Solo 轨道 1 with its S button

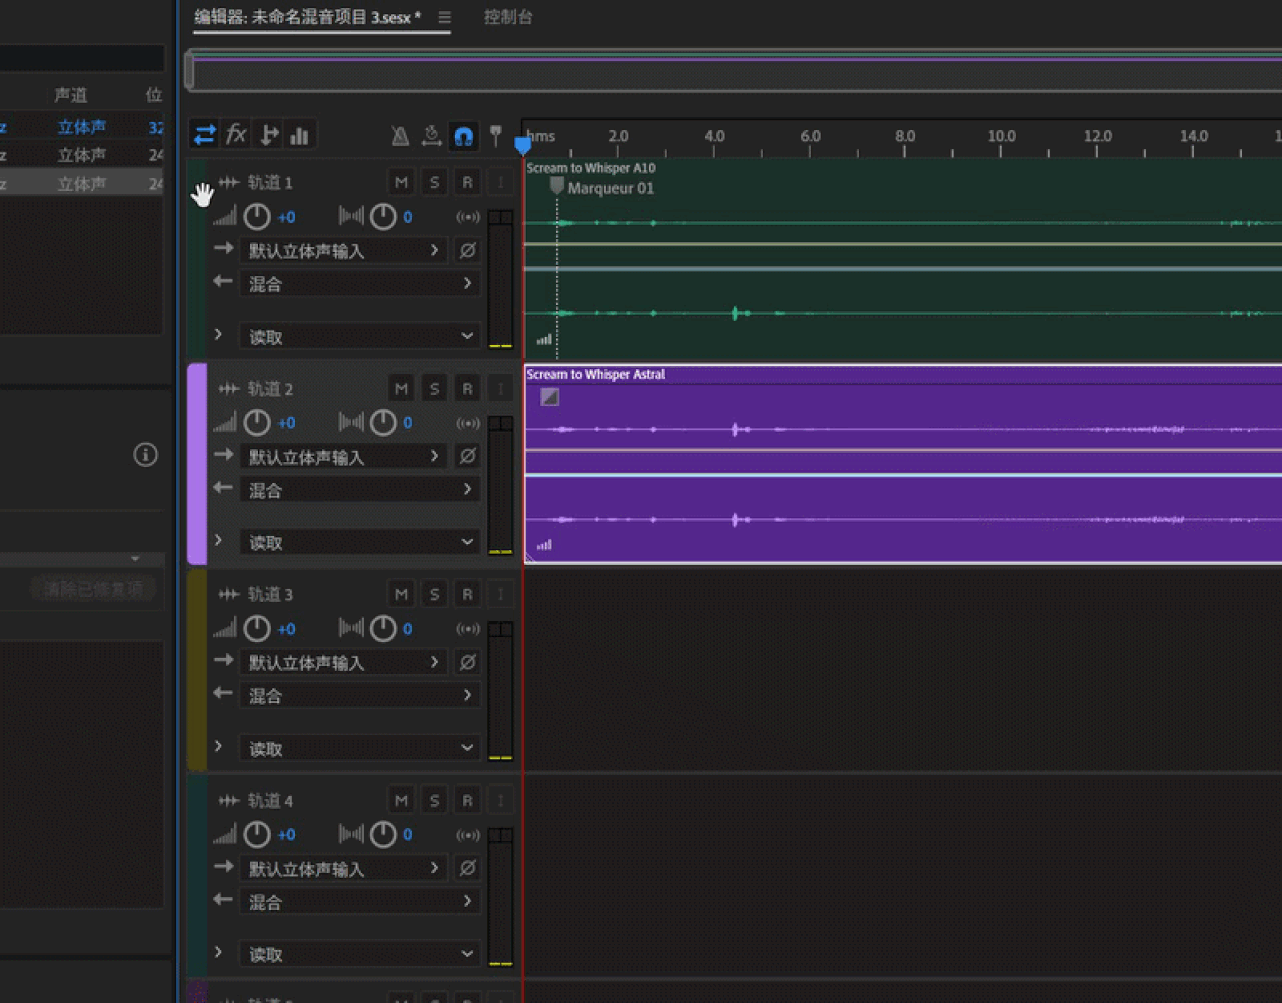tap(434, 182)
